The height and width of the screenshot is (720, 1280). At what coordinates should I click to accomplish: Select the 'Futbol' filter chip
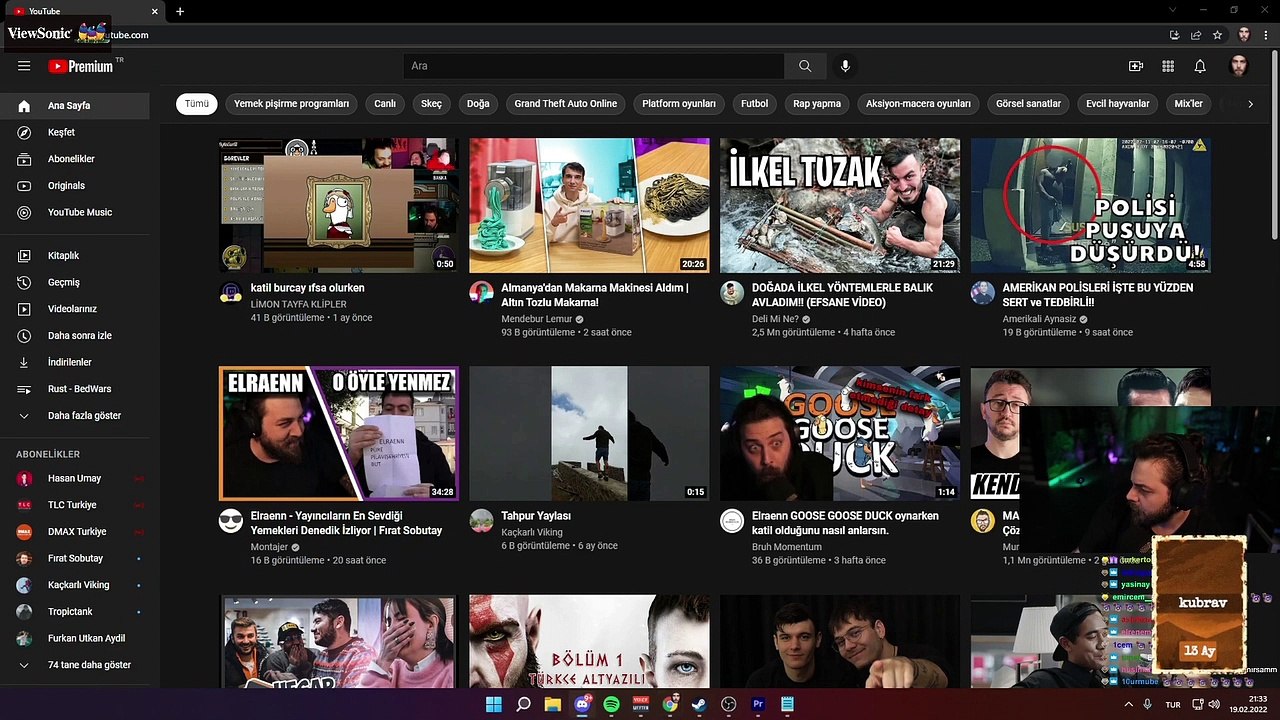754,103
